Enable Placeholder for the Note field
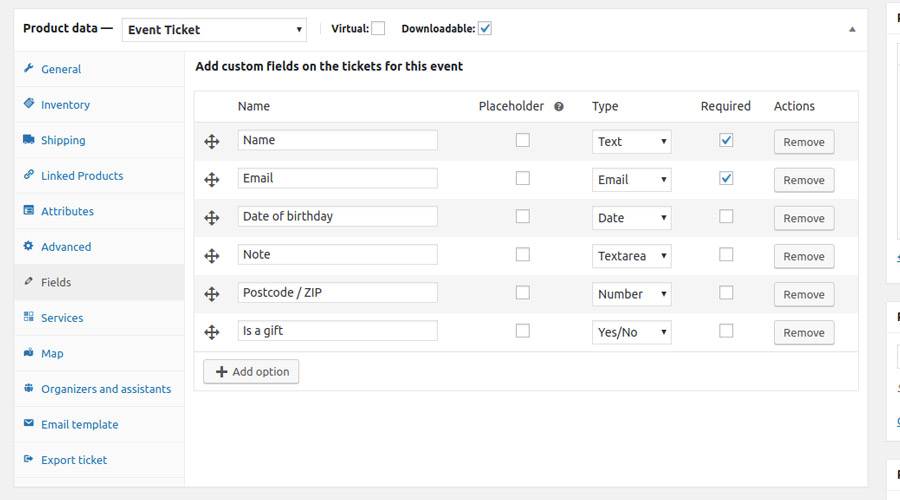Viewport: 900px width, 500px height. [522, 255]
